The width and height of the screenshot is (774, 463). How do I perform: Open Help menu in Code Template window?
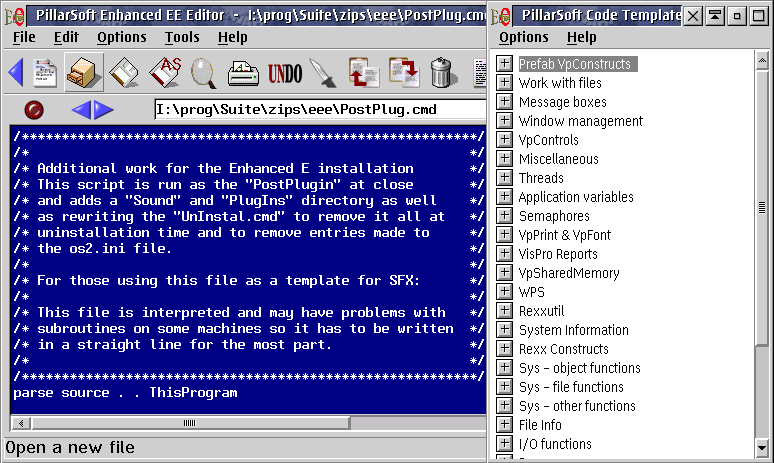[581, 38]
